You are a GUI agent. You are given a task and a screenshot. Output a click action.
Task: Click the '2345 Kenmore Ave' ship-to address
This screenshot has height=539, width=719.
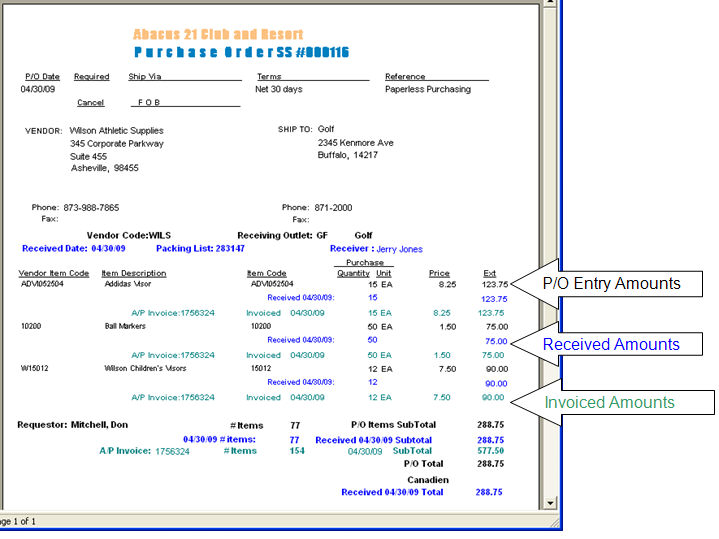point(355,143)
